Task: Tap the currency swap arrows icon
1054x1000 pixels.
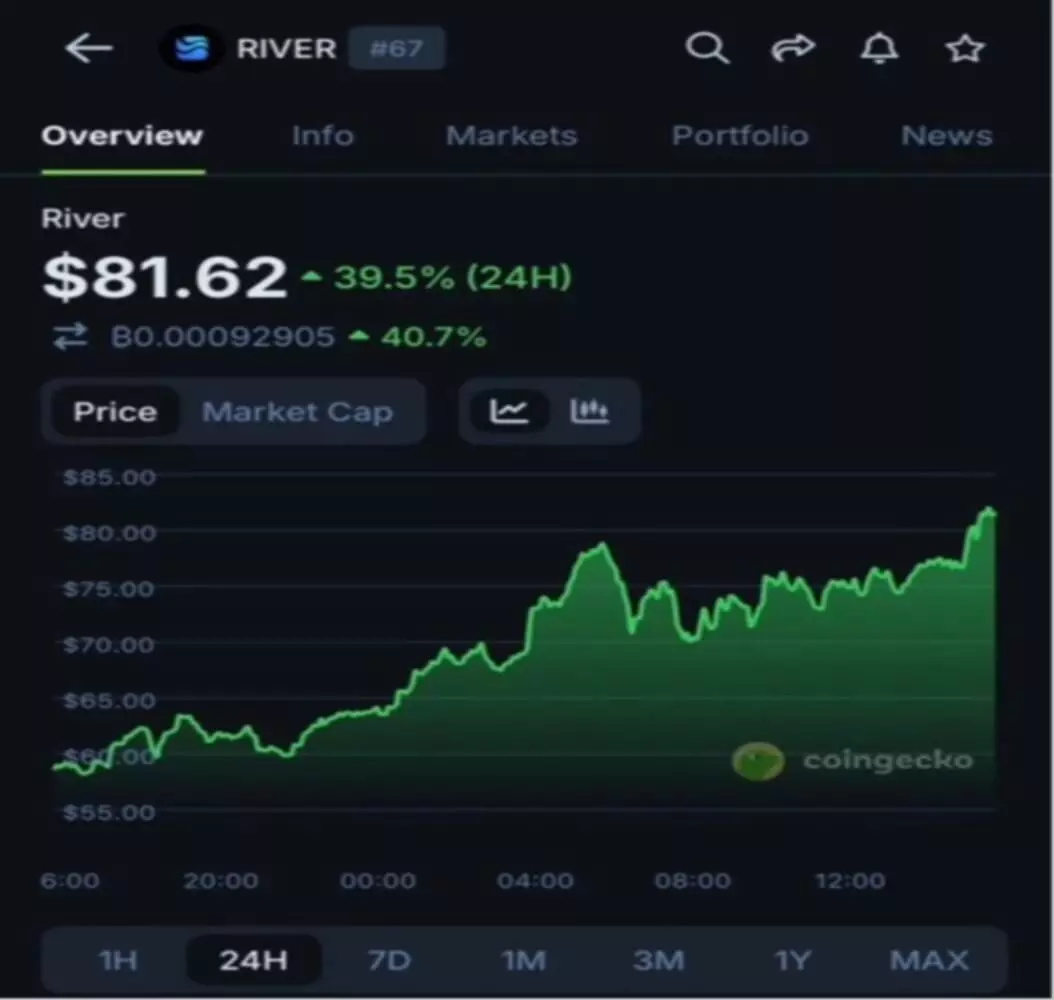Action: point(70,337)
